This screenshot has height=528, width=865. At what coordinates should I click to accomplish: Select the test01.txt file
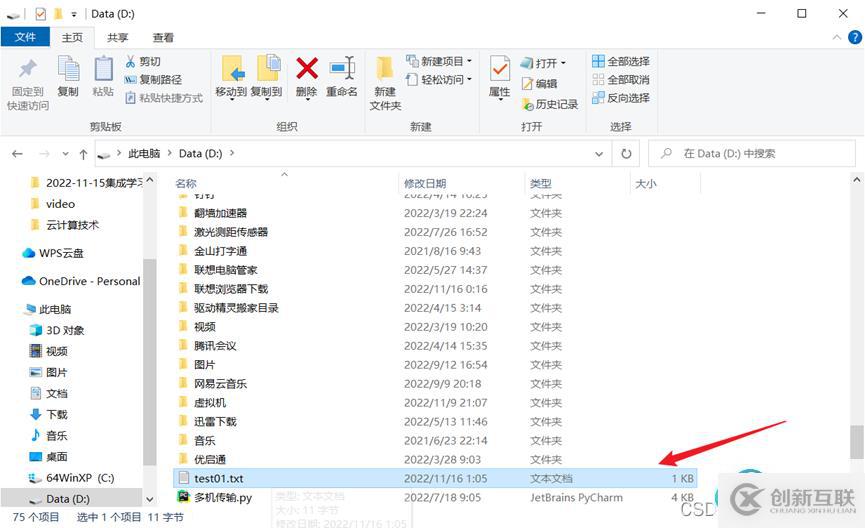tap(218, 479)
